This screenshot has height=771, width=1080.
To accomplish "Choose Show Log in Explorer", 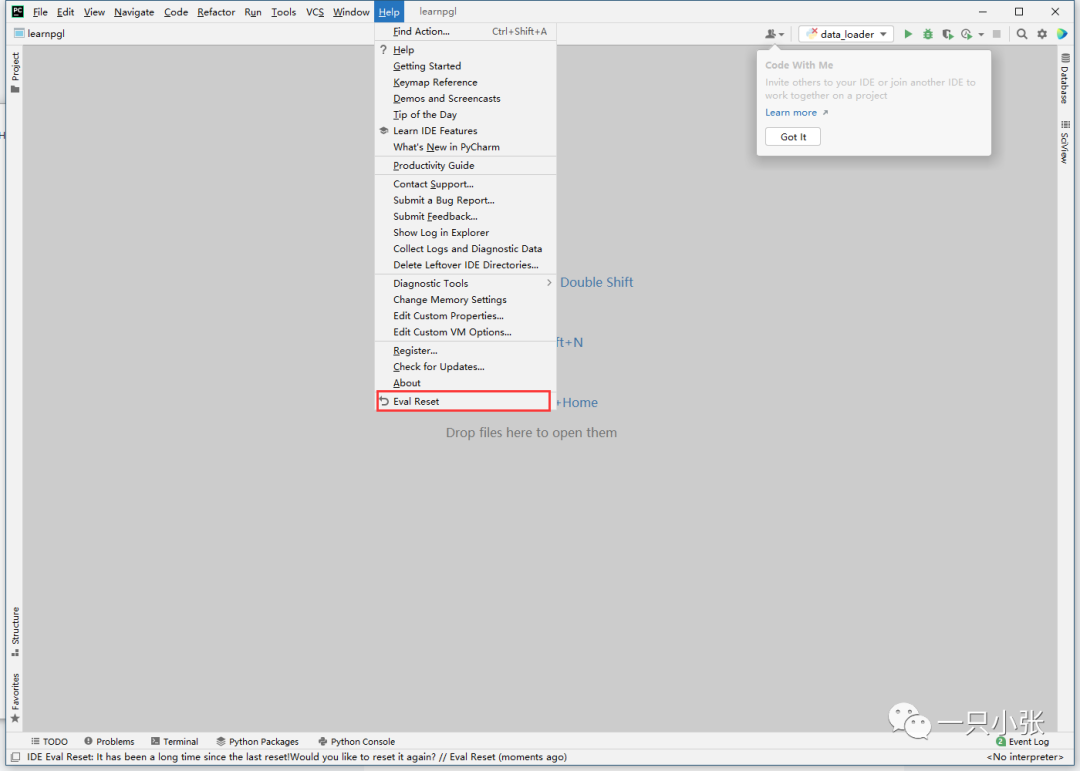I will pyautogui.click(x=466, y=233).
